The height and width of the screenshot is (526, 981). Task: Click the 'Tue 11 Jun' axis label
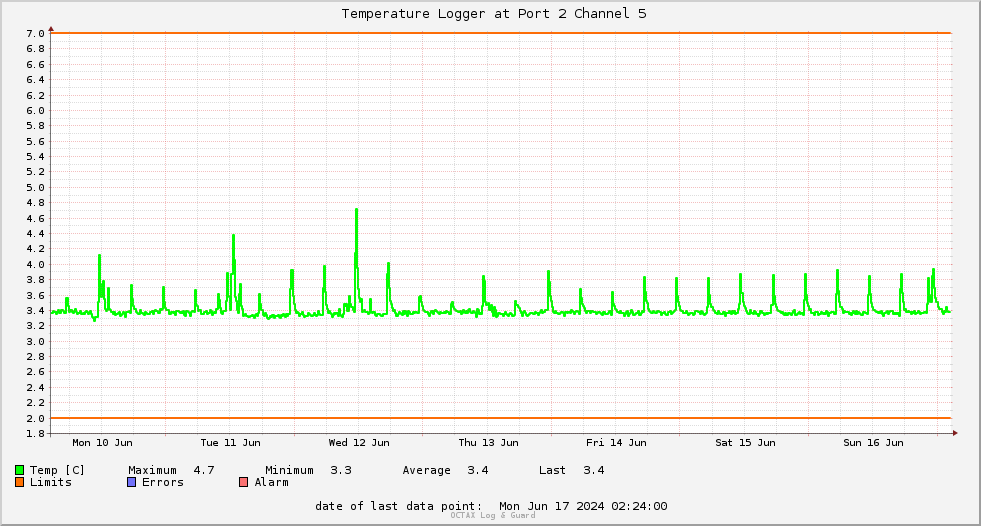[231, 443]
